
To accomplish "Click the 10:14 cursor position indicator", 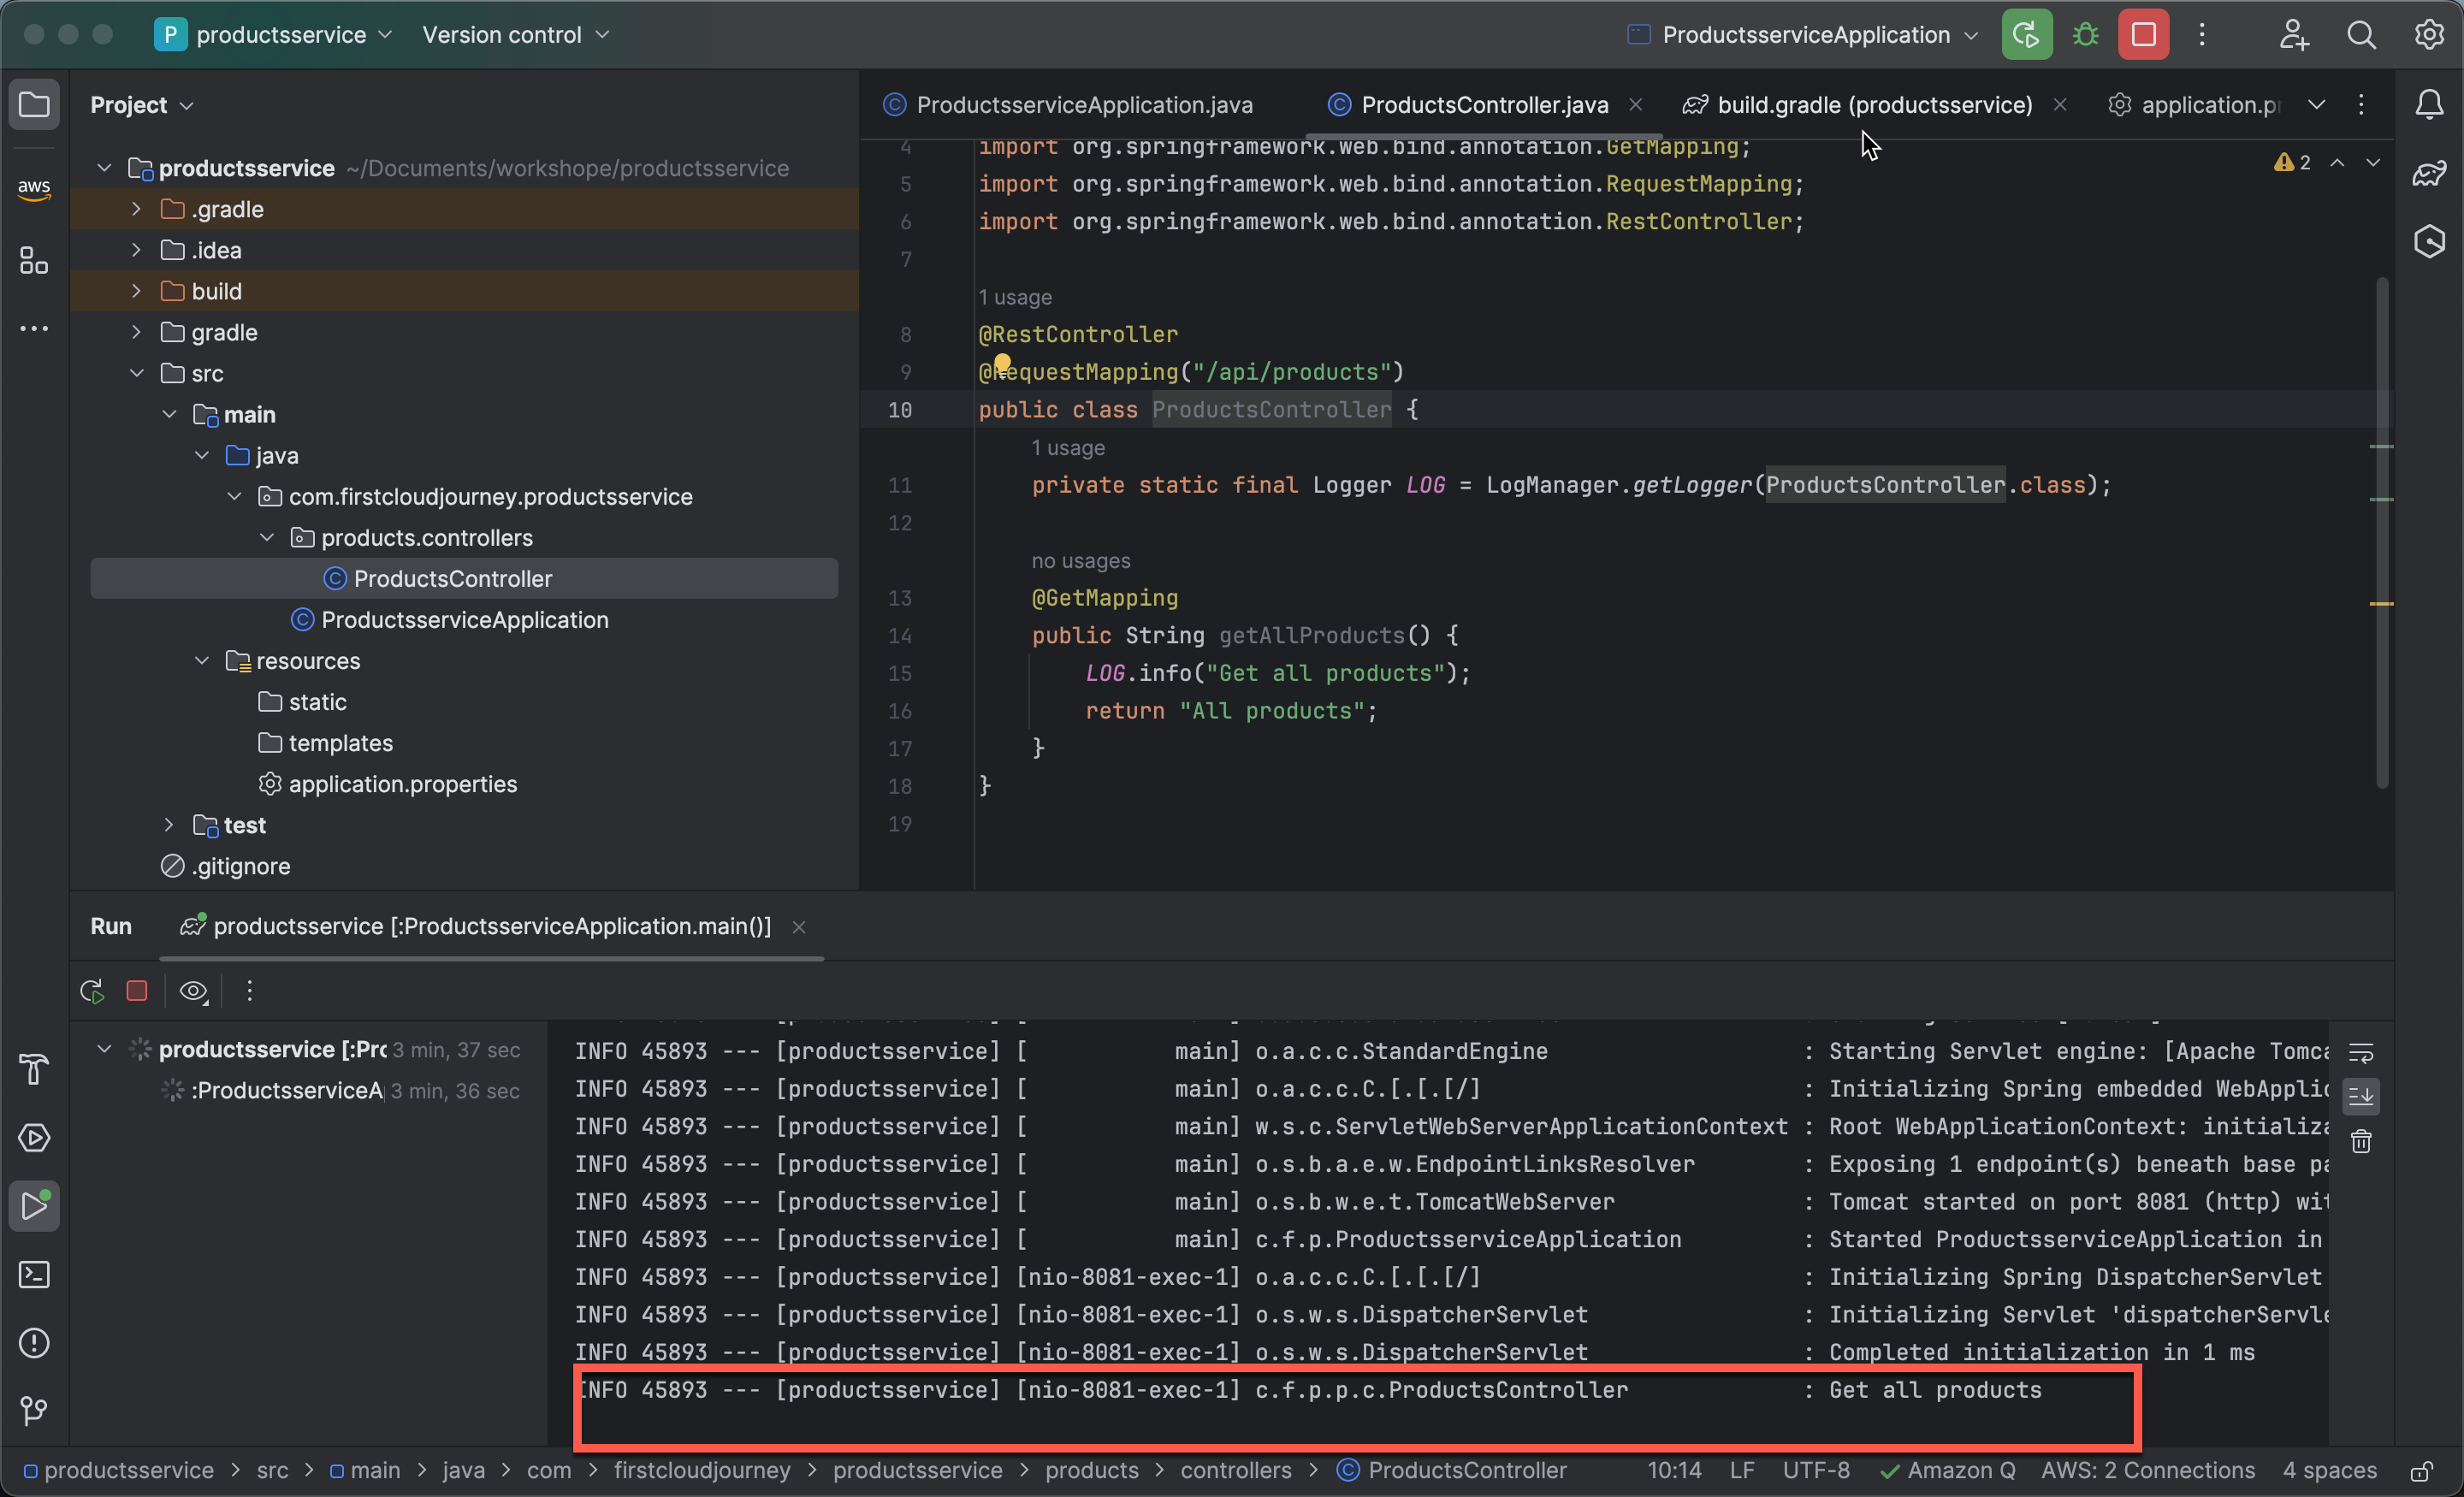I will pos(1674,1471).
